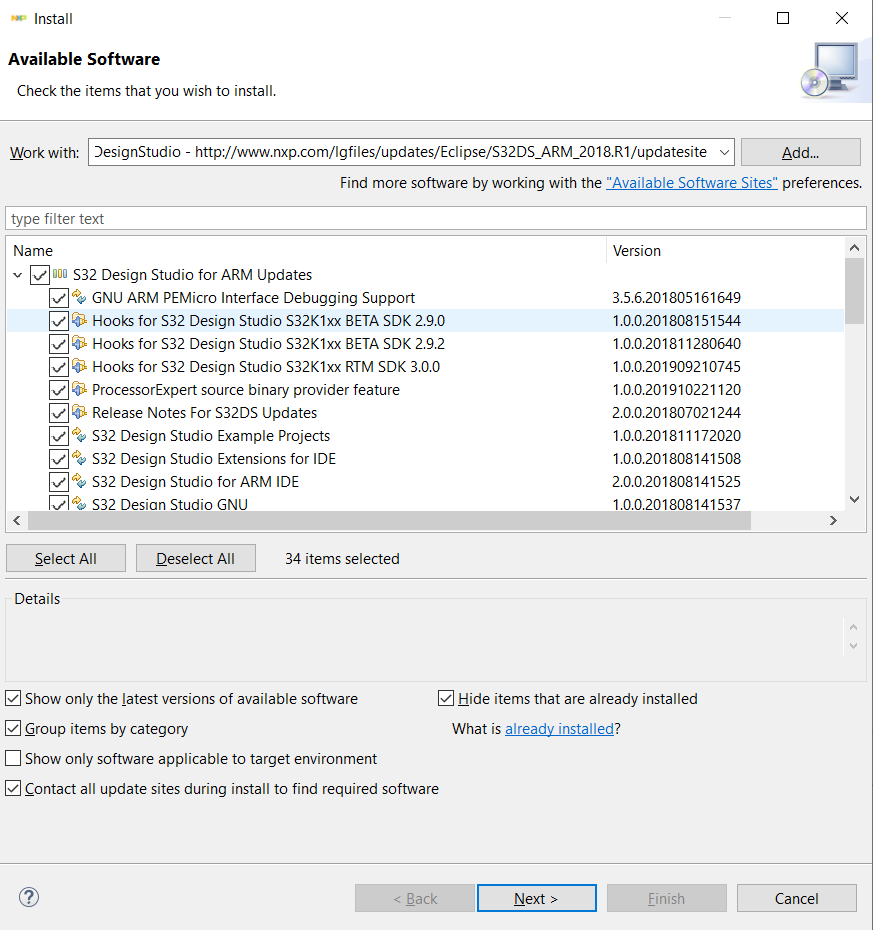
Task: Enable Show only software applicable to target environment
Action: (14, 759)
